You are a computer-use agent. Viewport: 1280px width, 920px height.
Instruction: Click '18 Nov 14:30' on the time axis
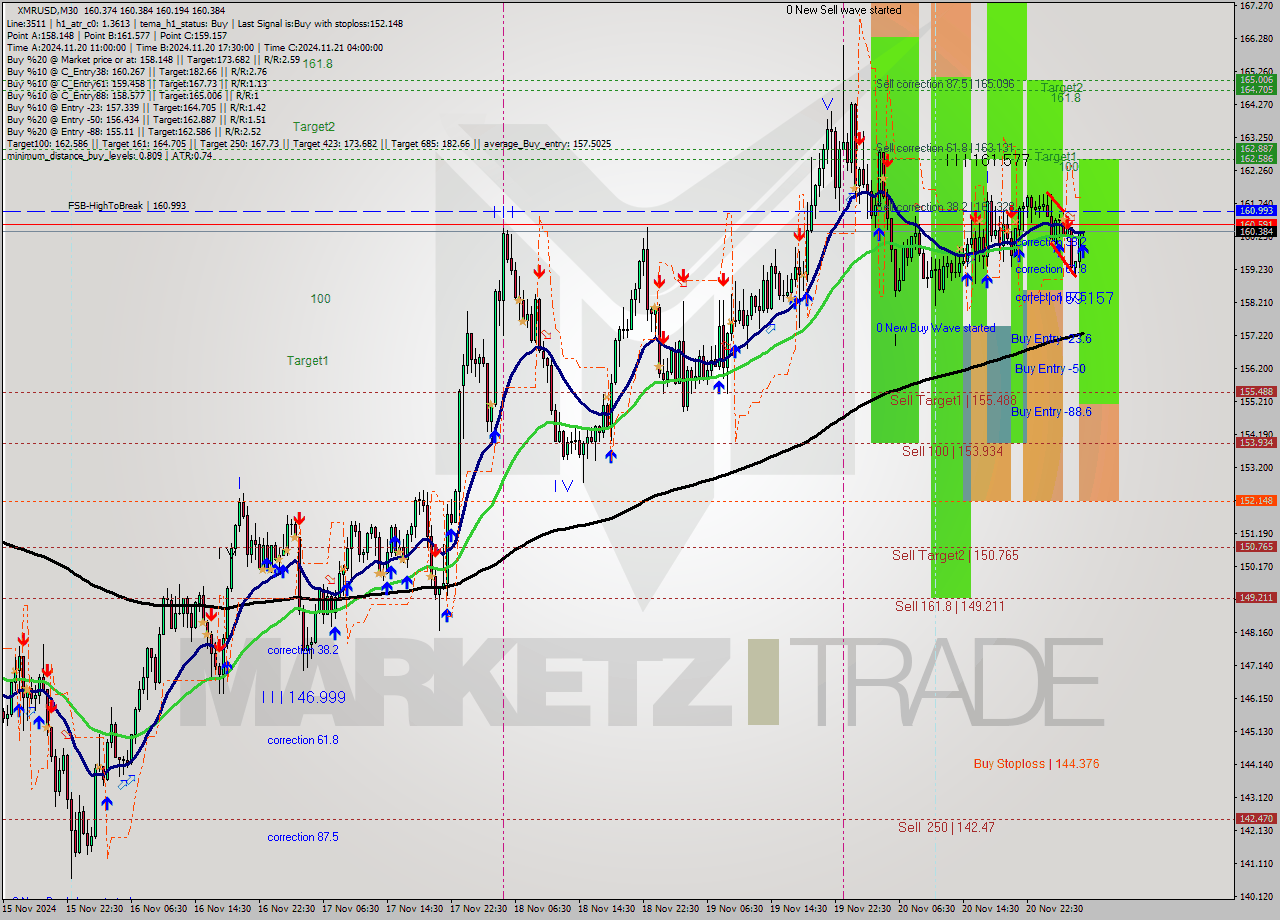click(x=606, y=909)
